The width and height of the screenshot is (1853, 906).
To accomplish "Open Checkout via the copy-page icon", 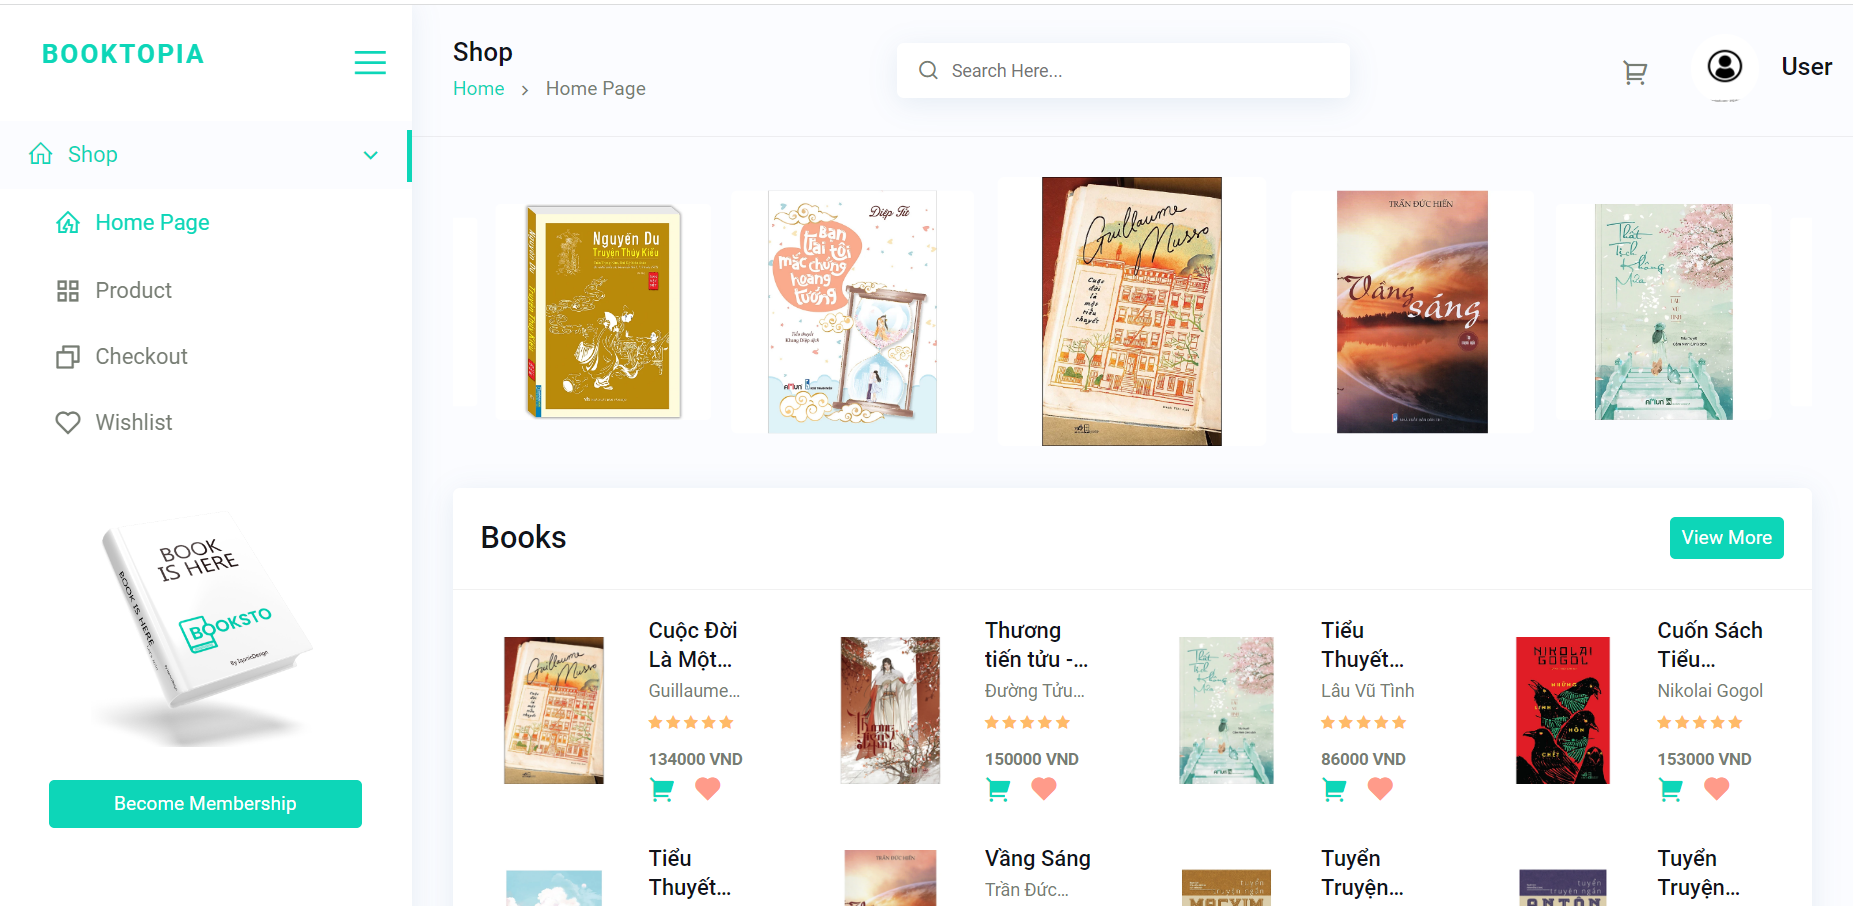I will click(67, 356).
